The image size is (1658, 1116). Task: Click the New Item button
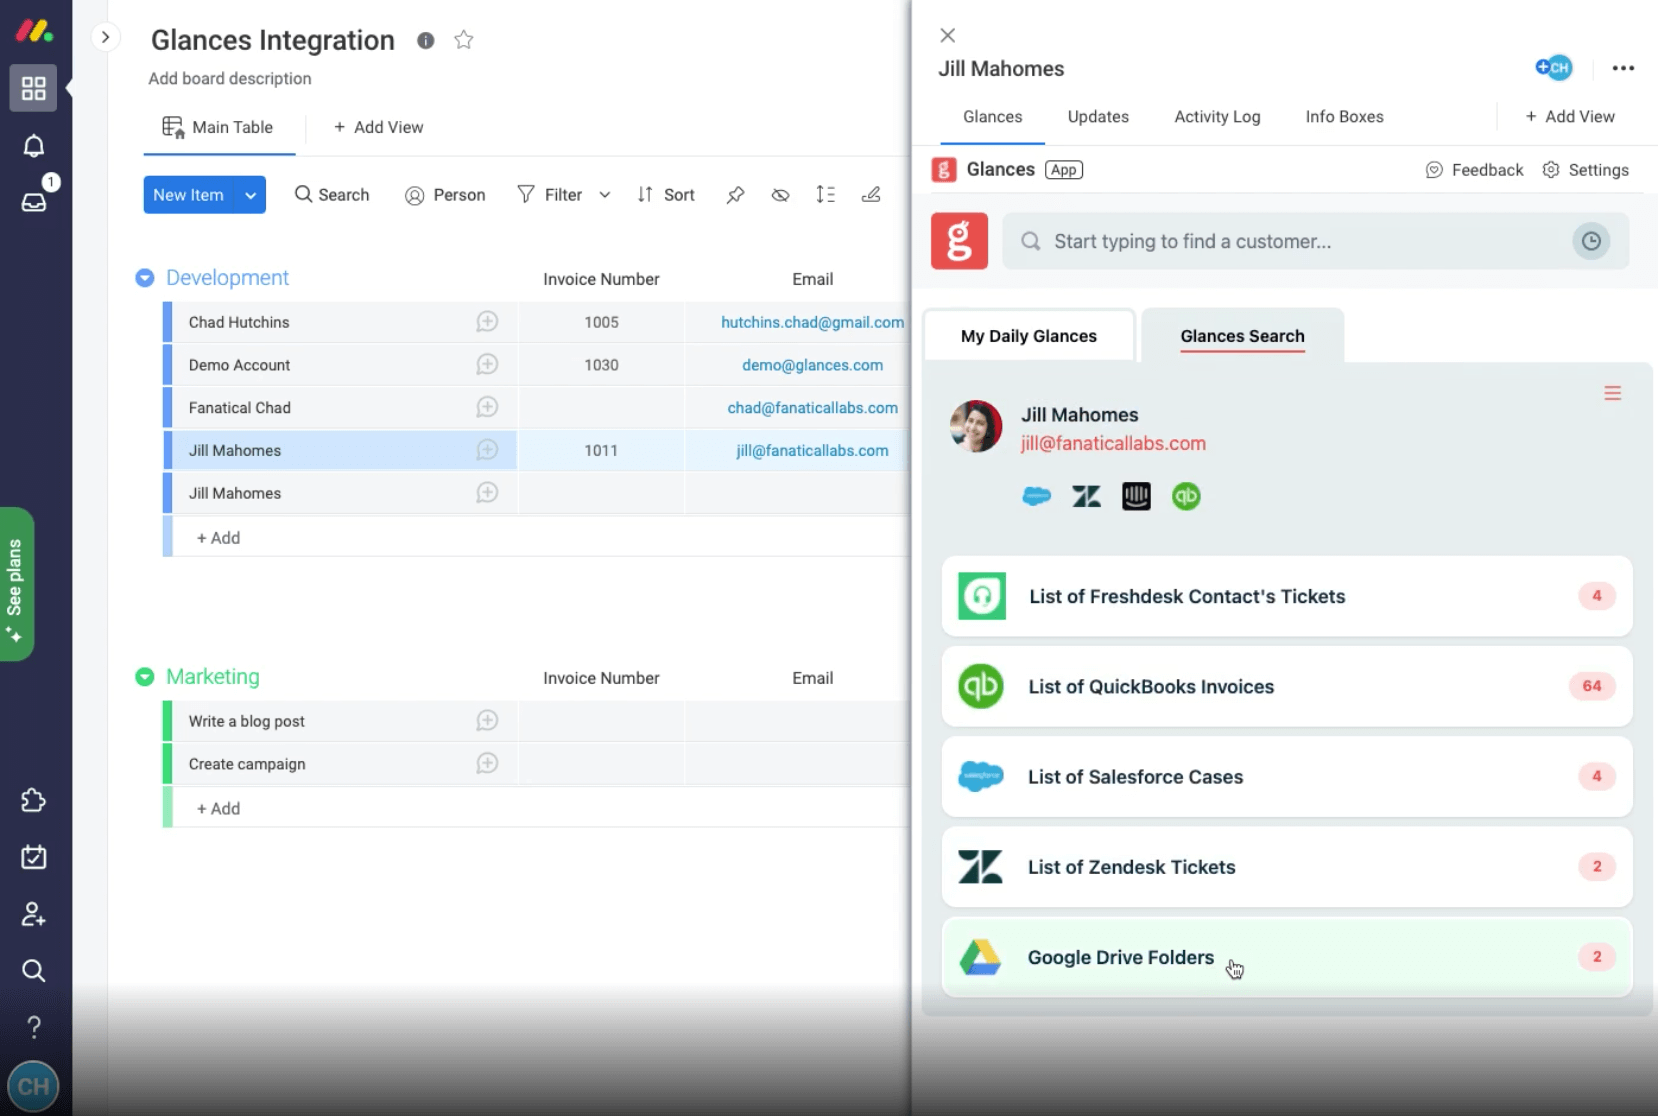[x=189, y=195]
